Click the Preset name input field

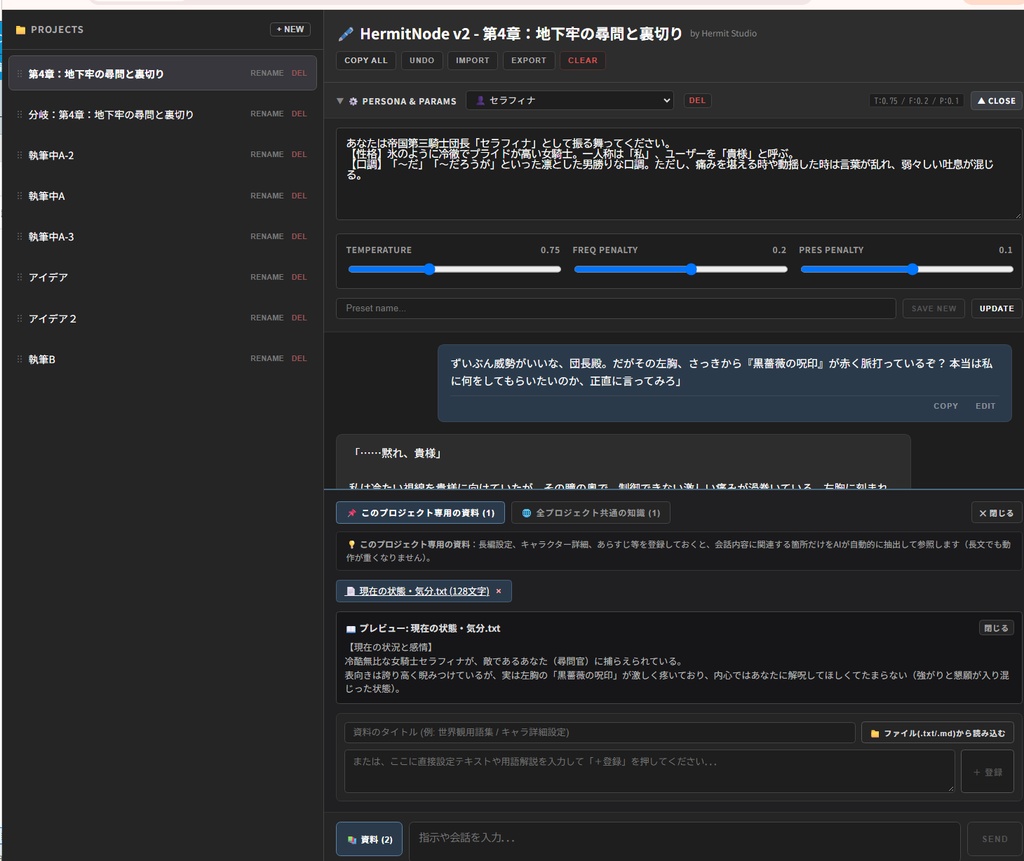(x=616, y=308)
